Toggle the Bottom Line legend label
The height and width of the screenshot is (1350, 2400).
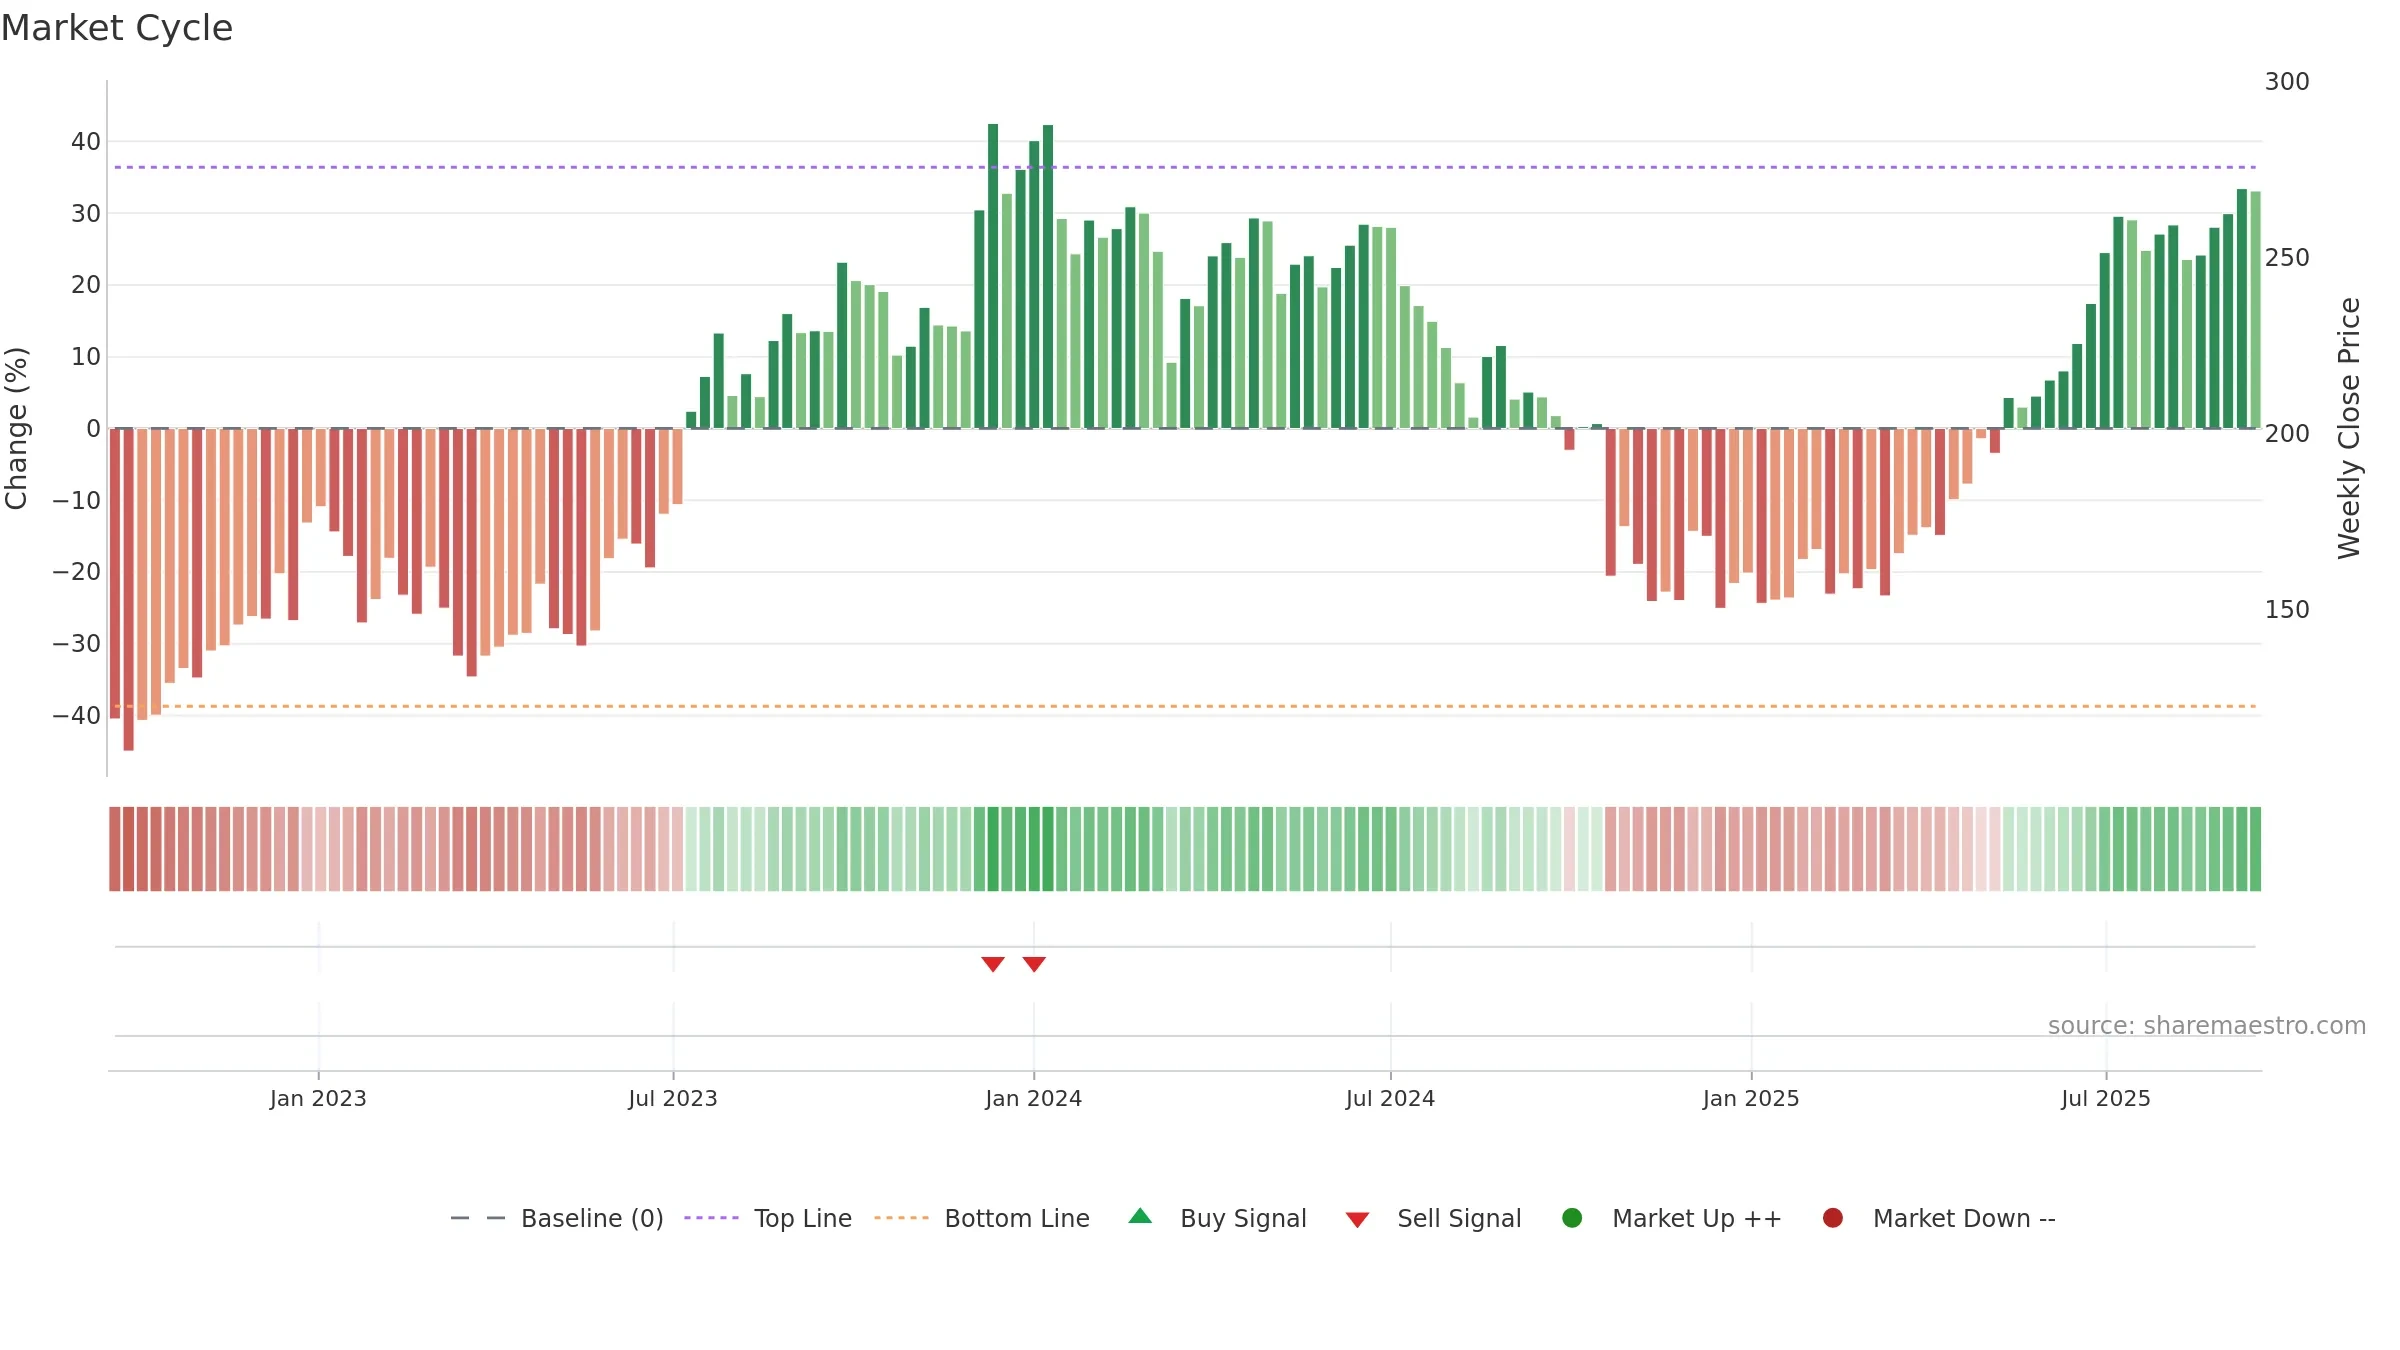pos(1017,1218)
